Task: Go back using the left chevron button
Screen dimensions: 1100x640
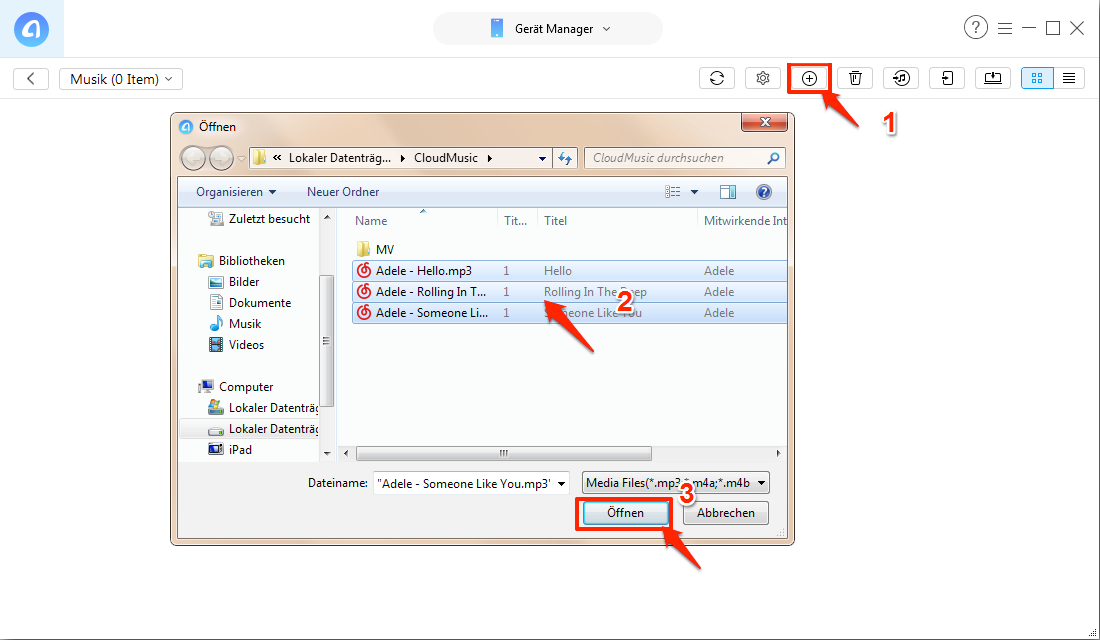Action: [x=31, y=79]
